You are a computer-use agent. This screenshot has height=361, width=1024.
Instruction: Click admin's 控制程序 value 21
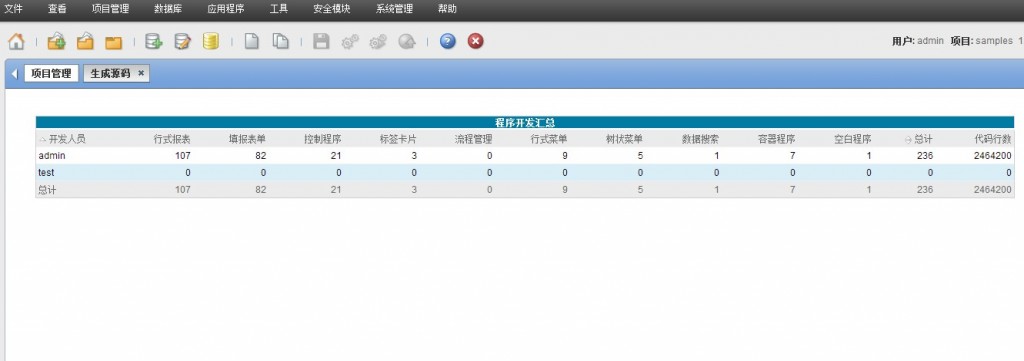tap(336, 155)
